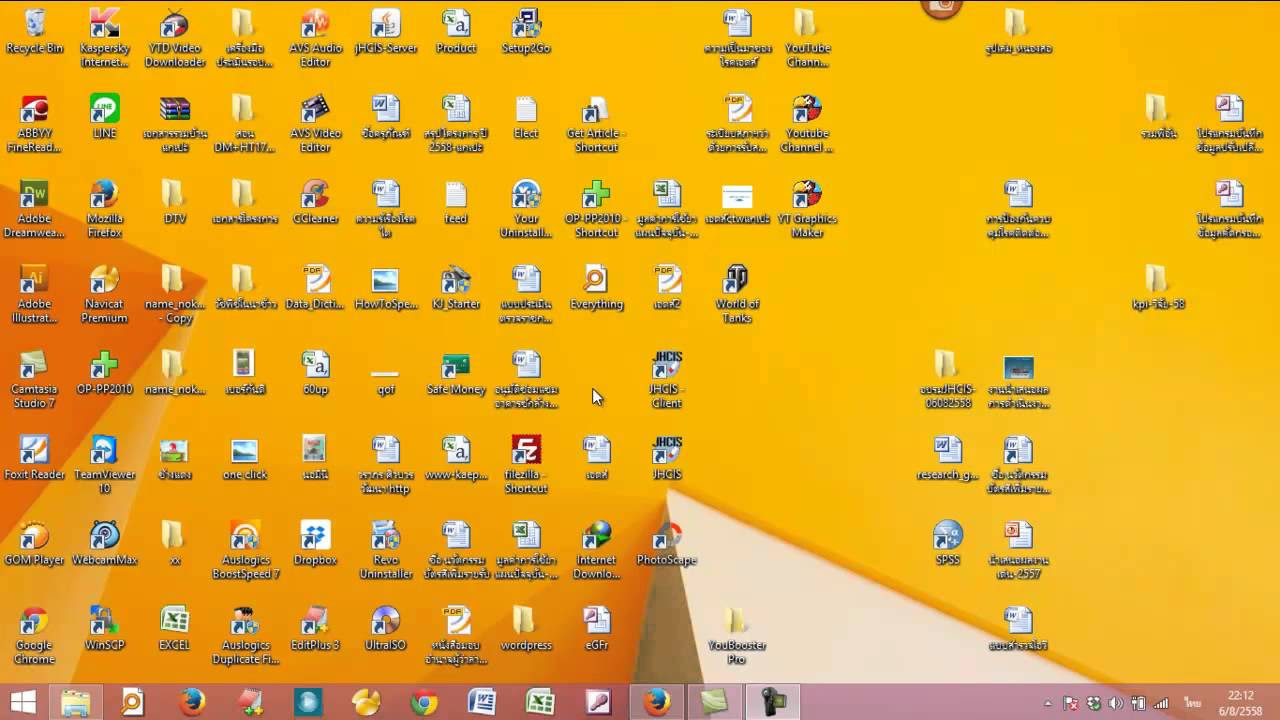Launch Adobe Dreamweaver from desktop
1280x720 pixels.
pos(34,209)
